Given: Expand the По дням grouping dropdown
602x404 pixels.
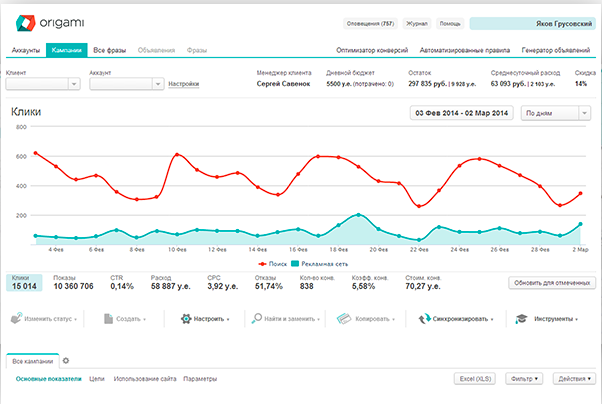Looking at the screenshot, I should pyautogui.click(x=559, y=114).
